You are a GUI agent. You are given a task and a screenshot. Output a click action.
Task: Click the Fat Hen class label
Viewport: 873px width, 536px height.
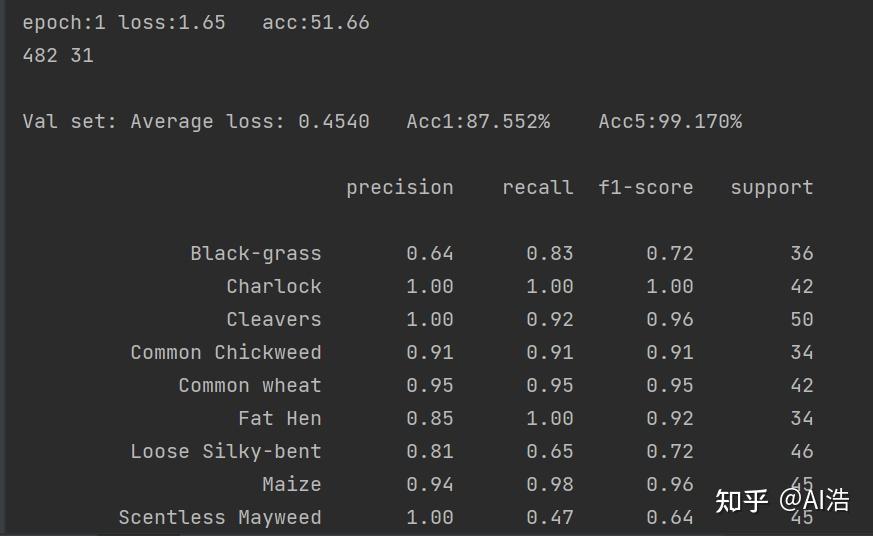280,418
